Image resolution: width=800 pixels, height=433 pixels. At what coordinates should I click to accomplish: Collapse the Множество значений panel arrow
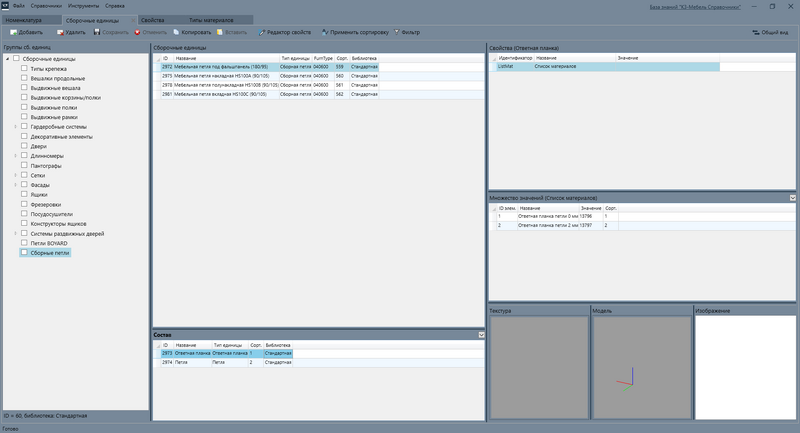tap(792, 198)
